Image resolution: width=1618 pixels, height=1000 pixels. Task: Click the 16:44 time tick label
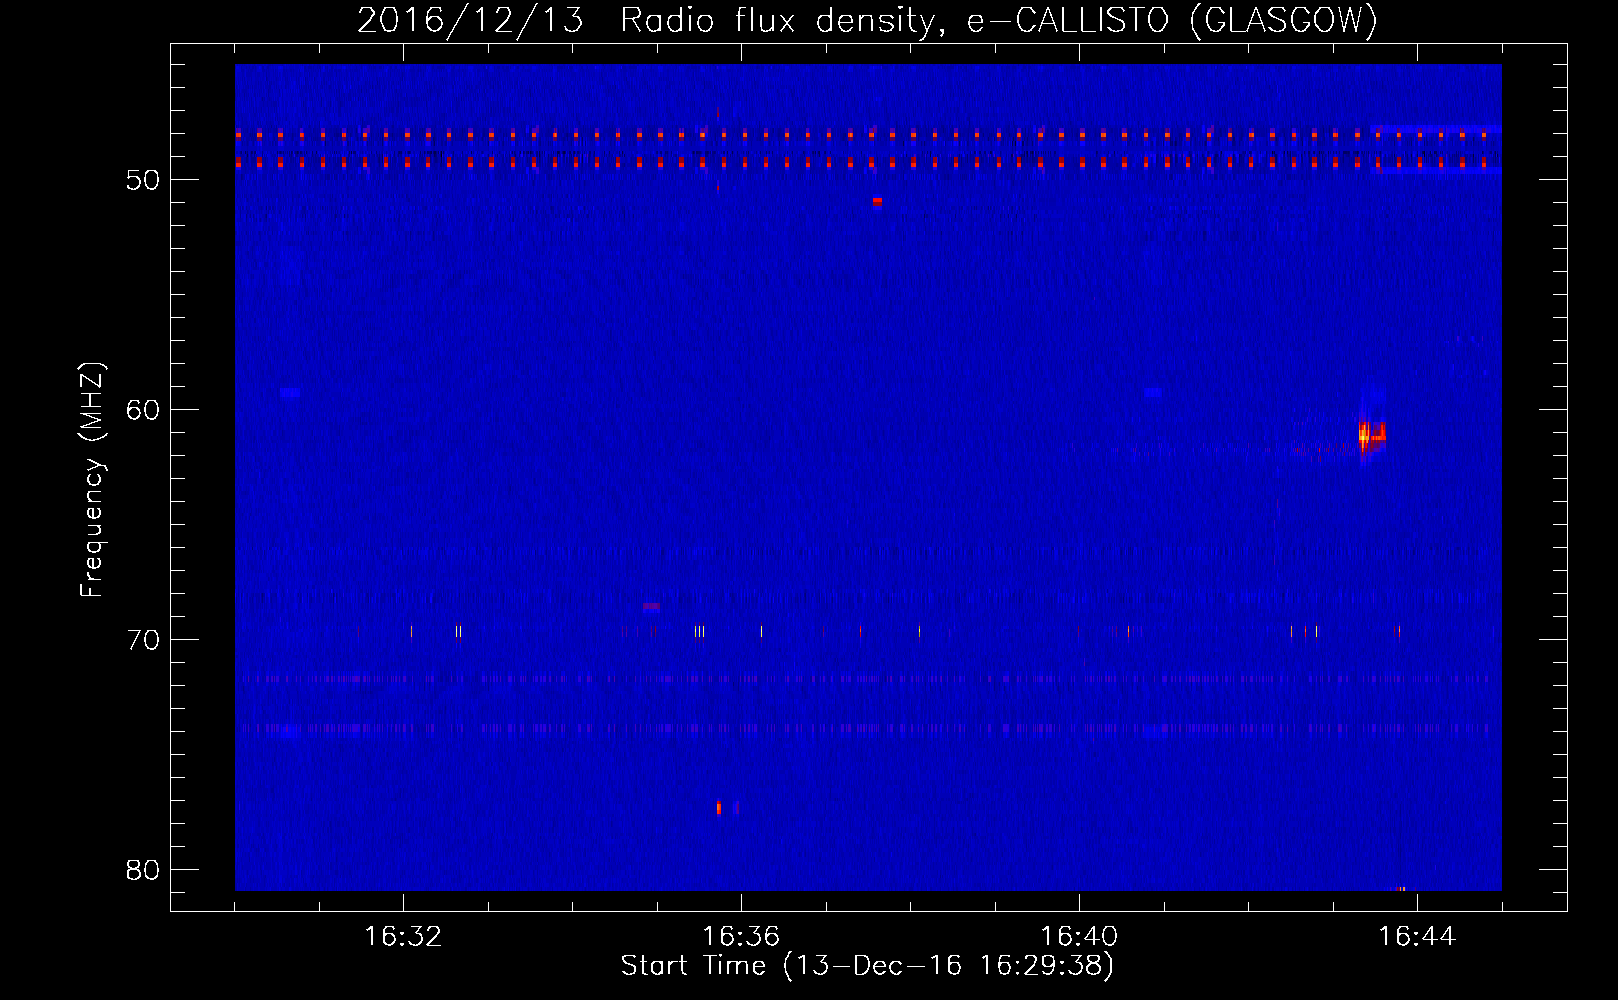point(1417,937)
